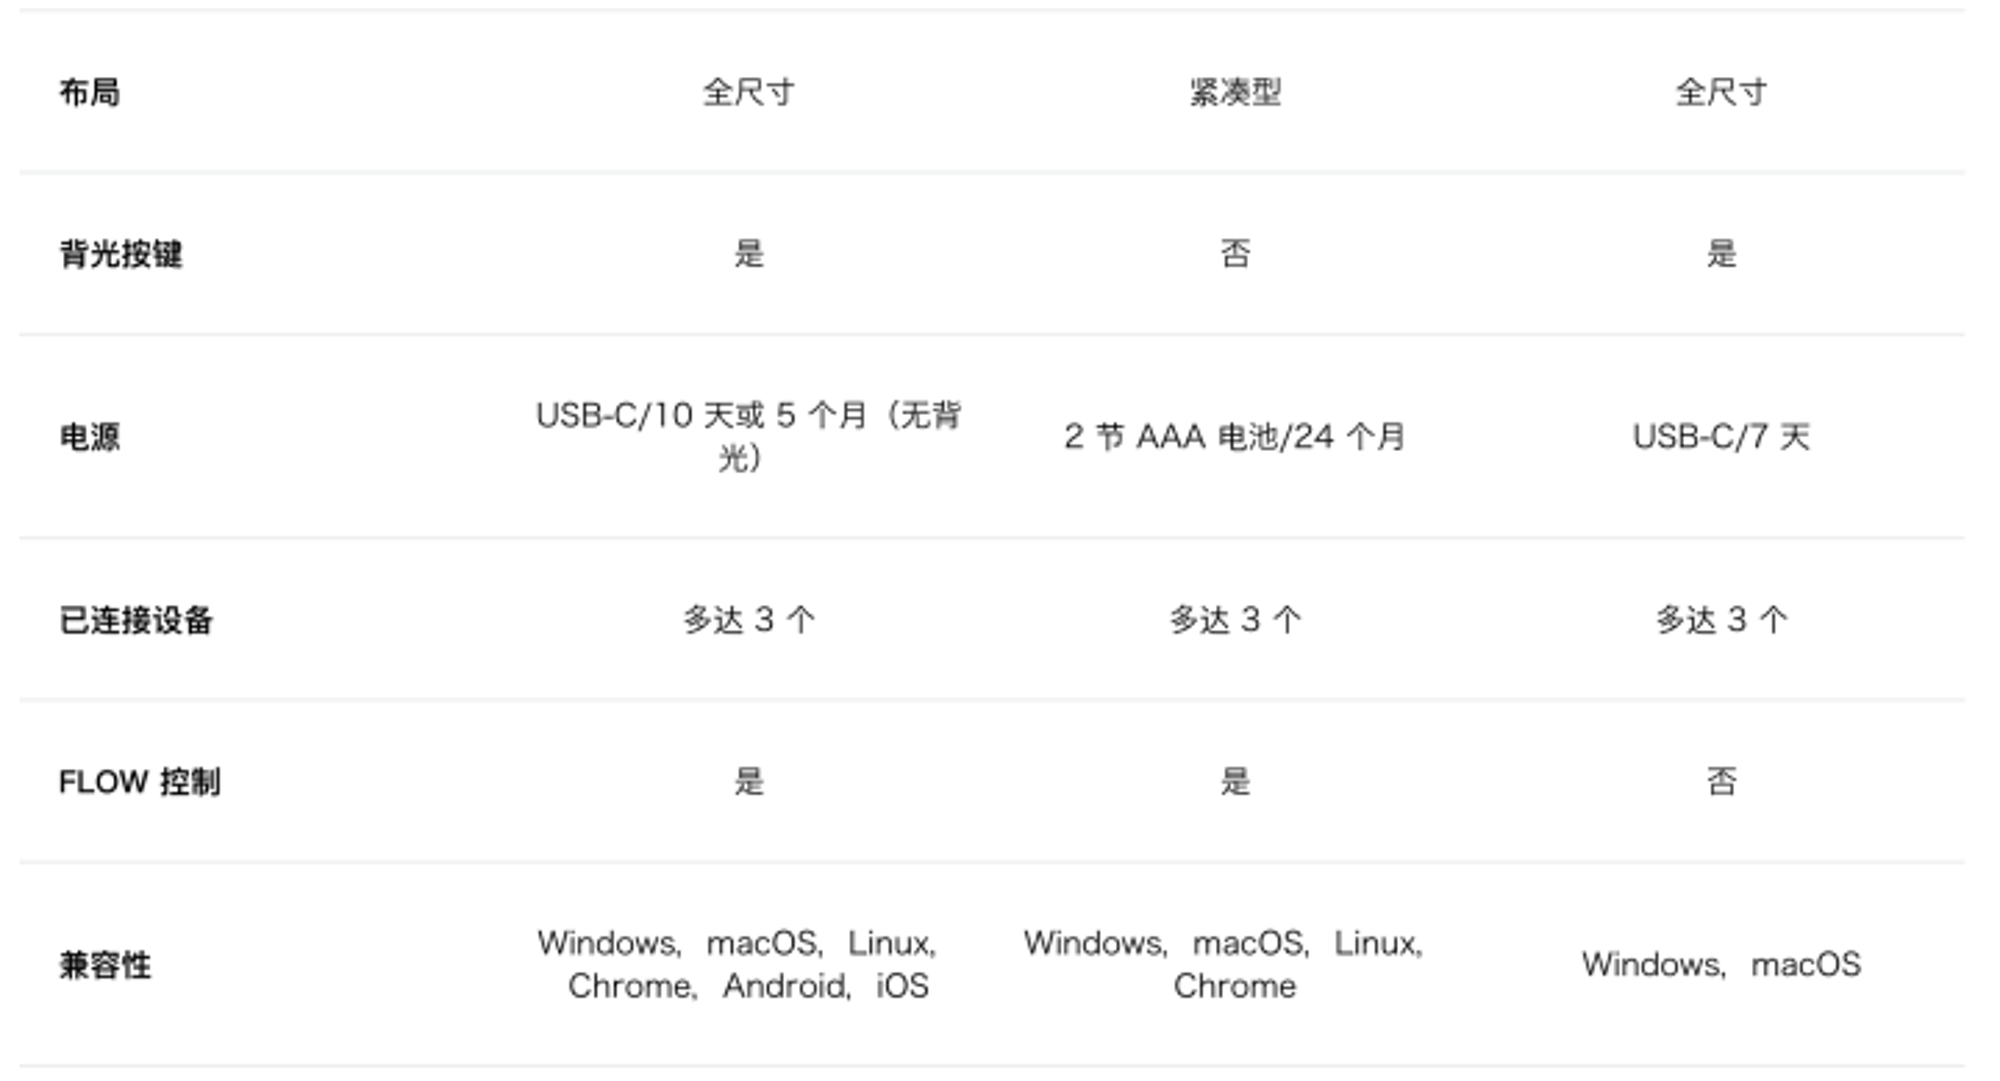Click third column 是 in backlight row
This screenshot has height=1081, width=2000.
tap(1721, 254)
